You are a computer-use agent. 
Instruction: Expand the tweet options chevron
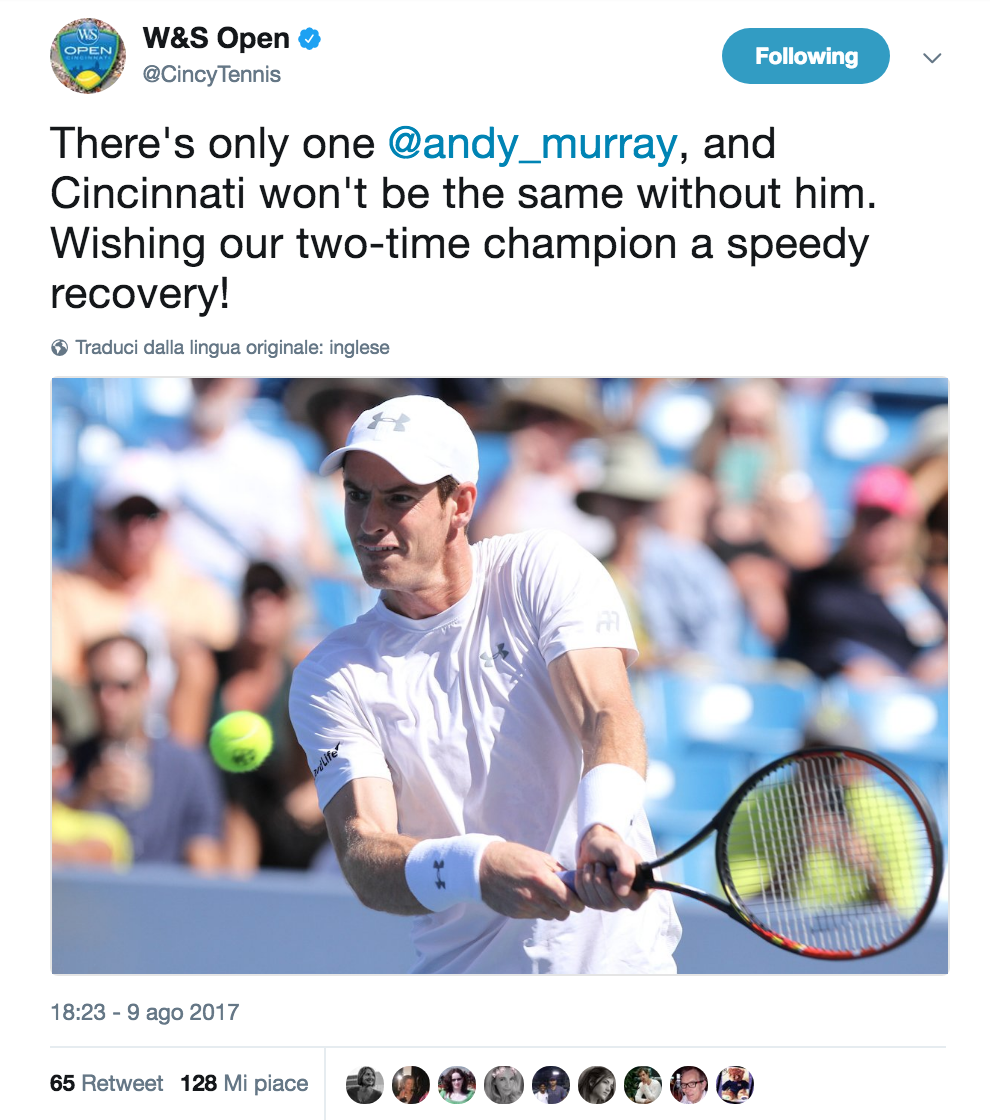(932, 58)
